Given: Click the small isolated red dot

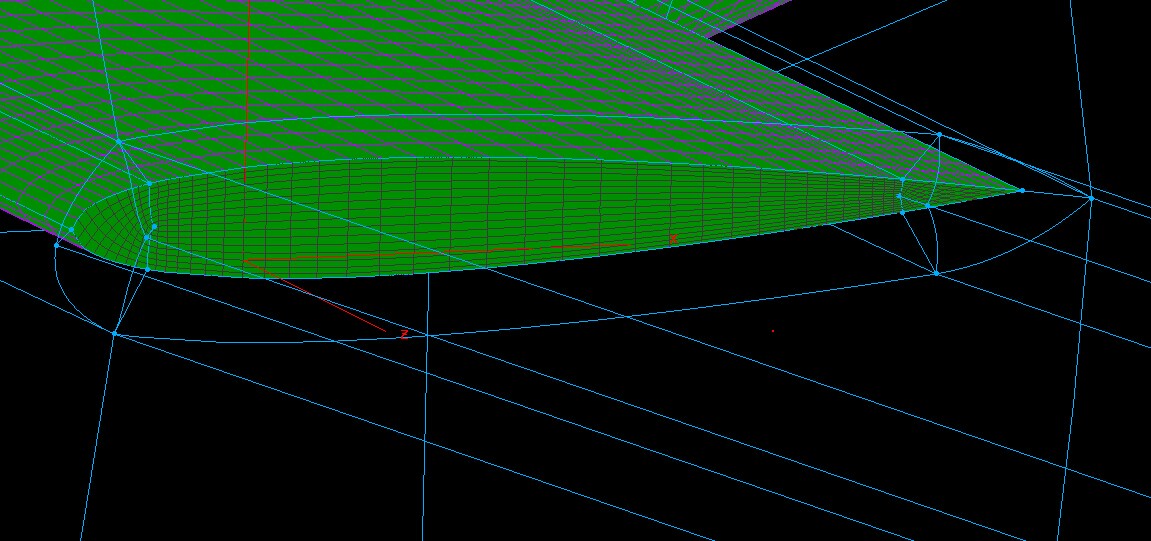Looking at the screenshot, I should (x=772, y=331).
